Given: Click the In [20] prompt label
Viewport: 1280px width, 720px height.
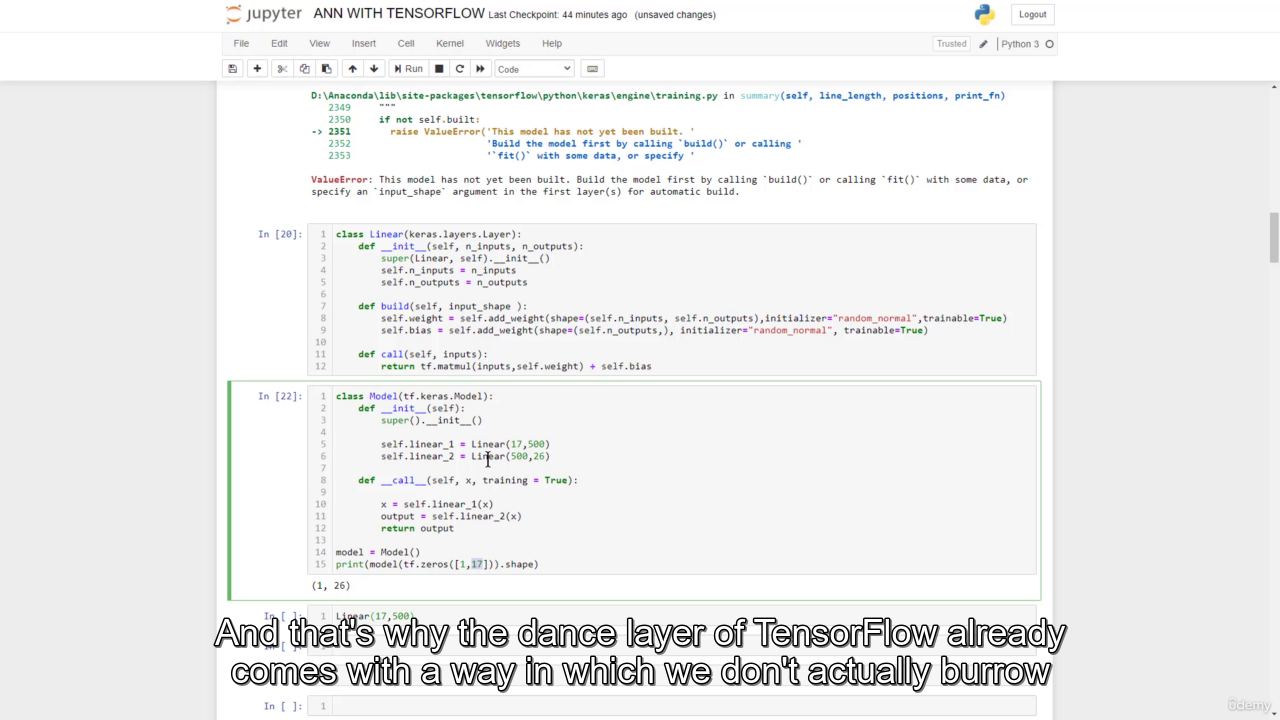Looking at the screenshot, I should [x=280, y=234].
